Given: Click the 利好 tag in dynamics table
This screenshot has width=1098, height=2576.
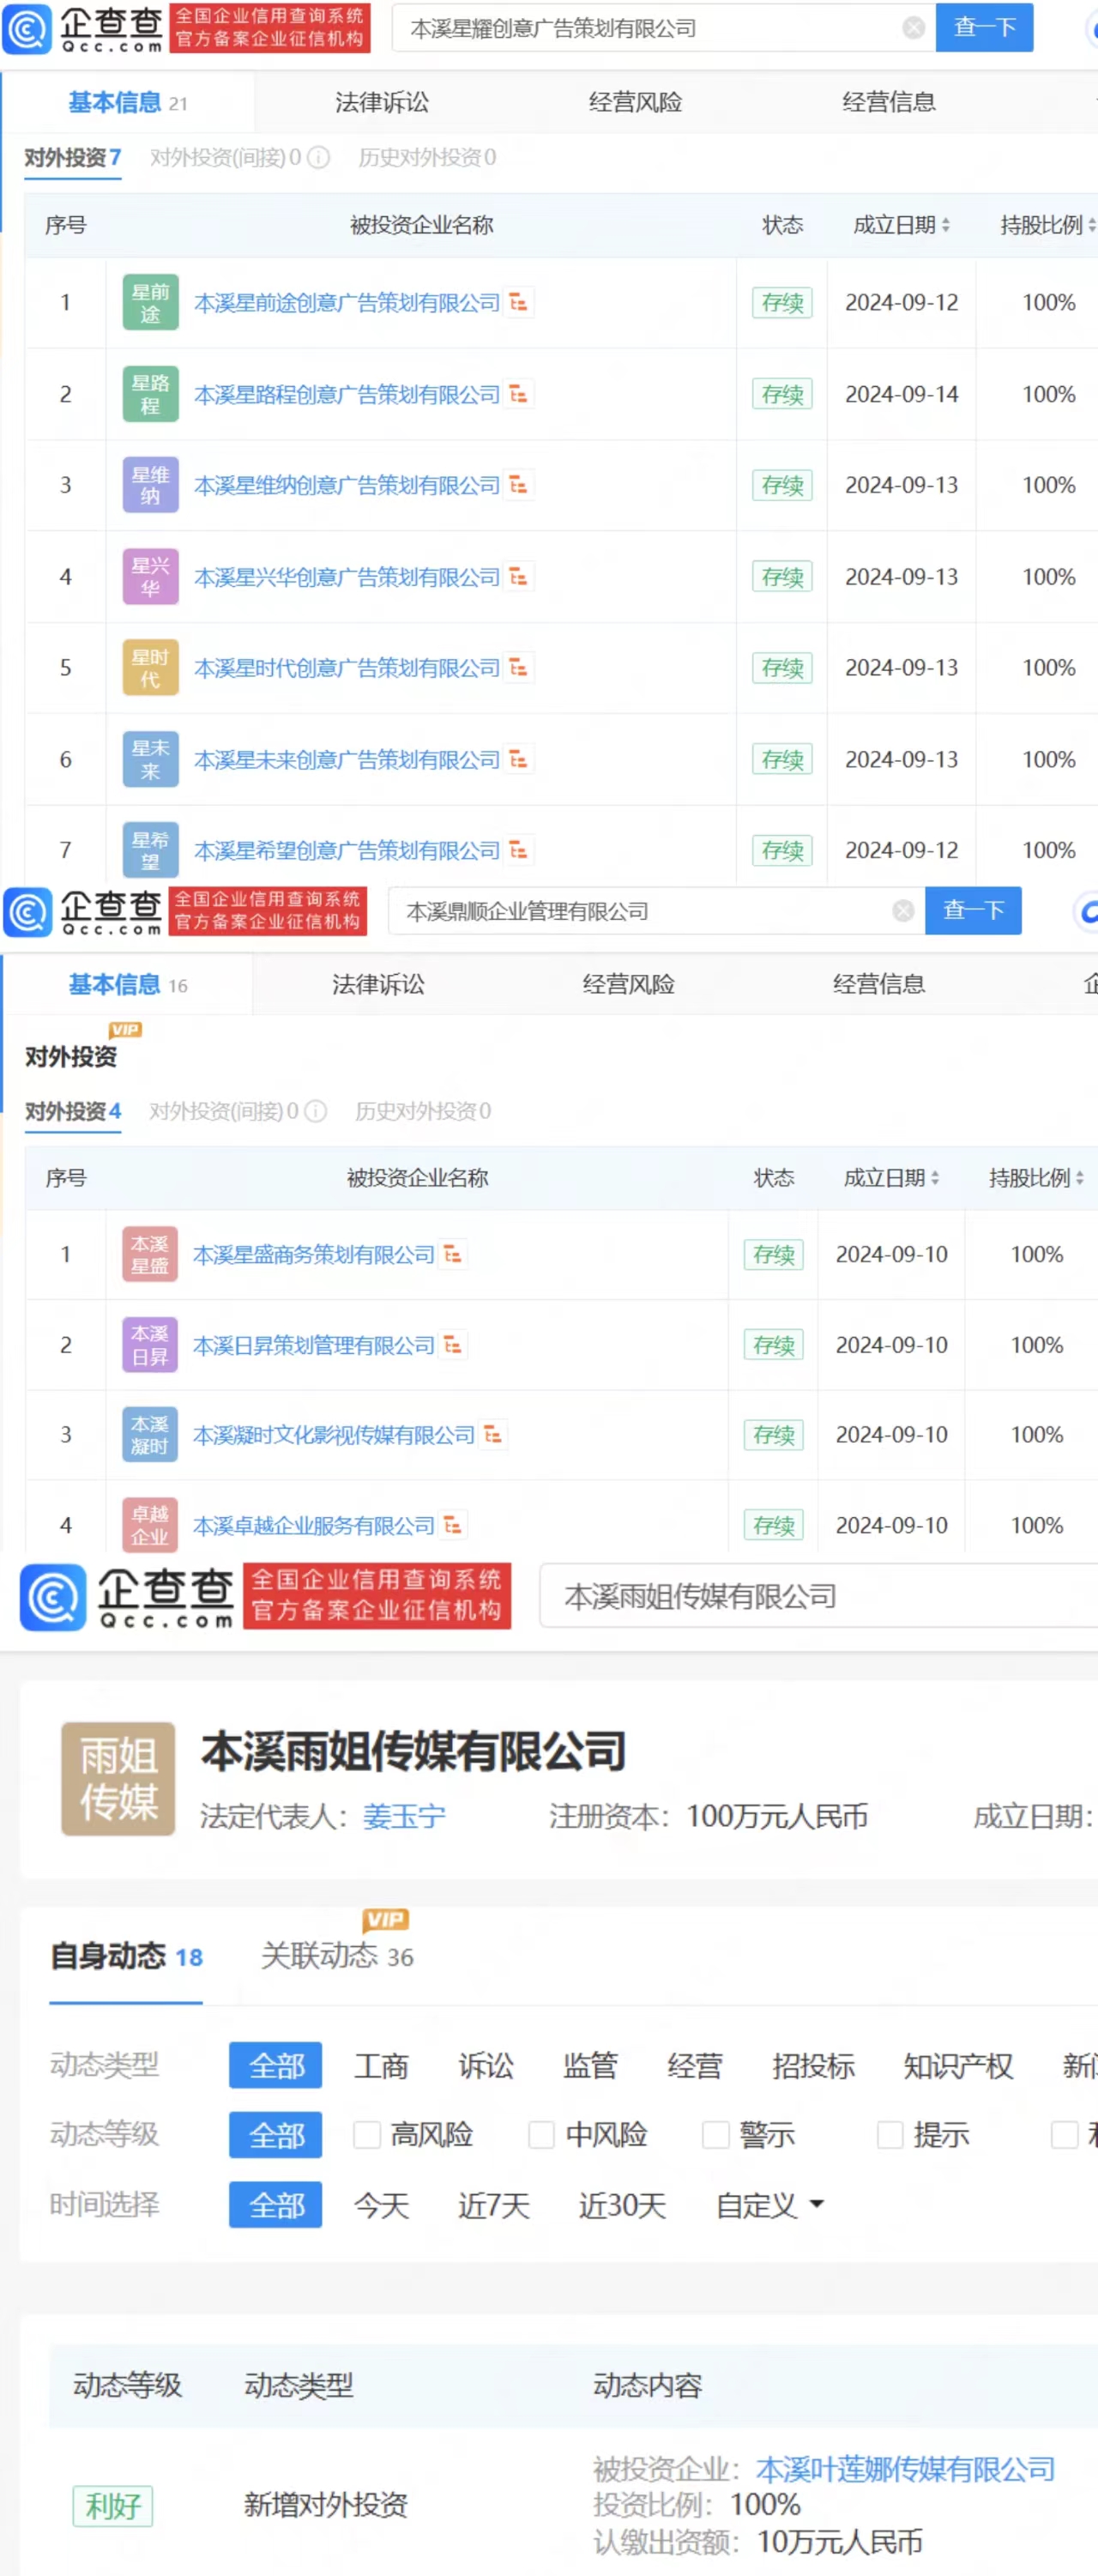Looking at the screenshot, I should click(x=112, y=2506).
